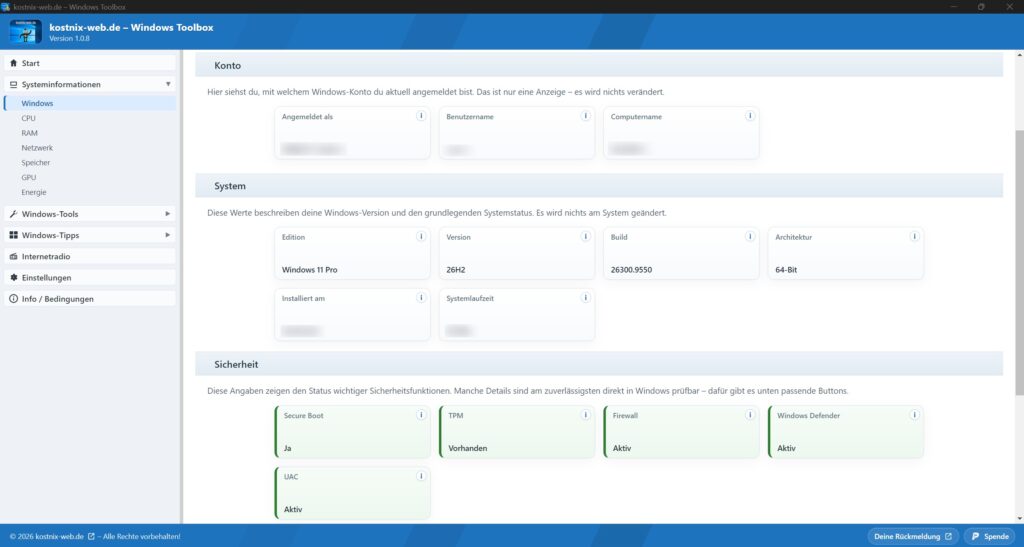Select CPU under Systeminformationen

(28, 118)
